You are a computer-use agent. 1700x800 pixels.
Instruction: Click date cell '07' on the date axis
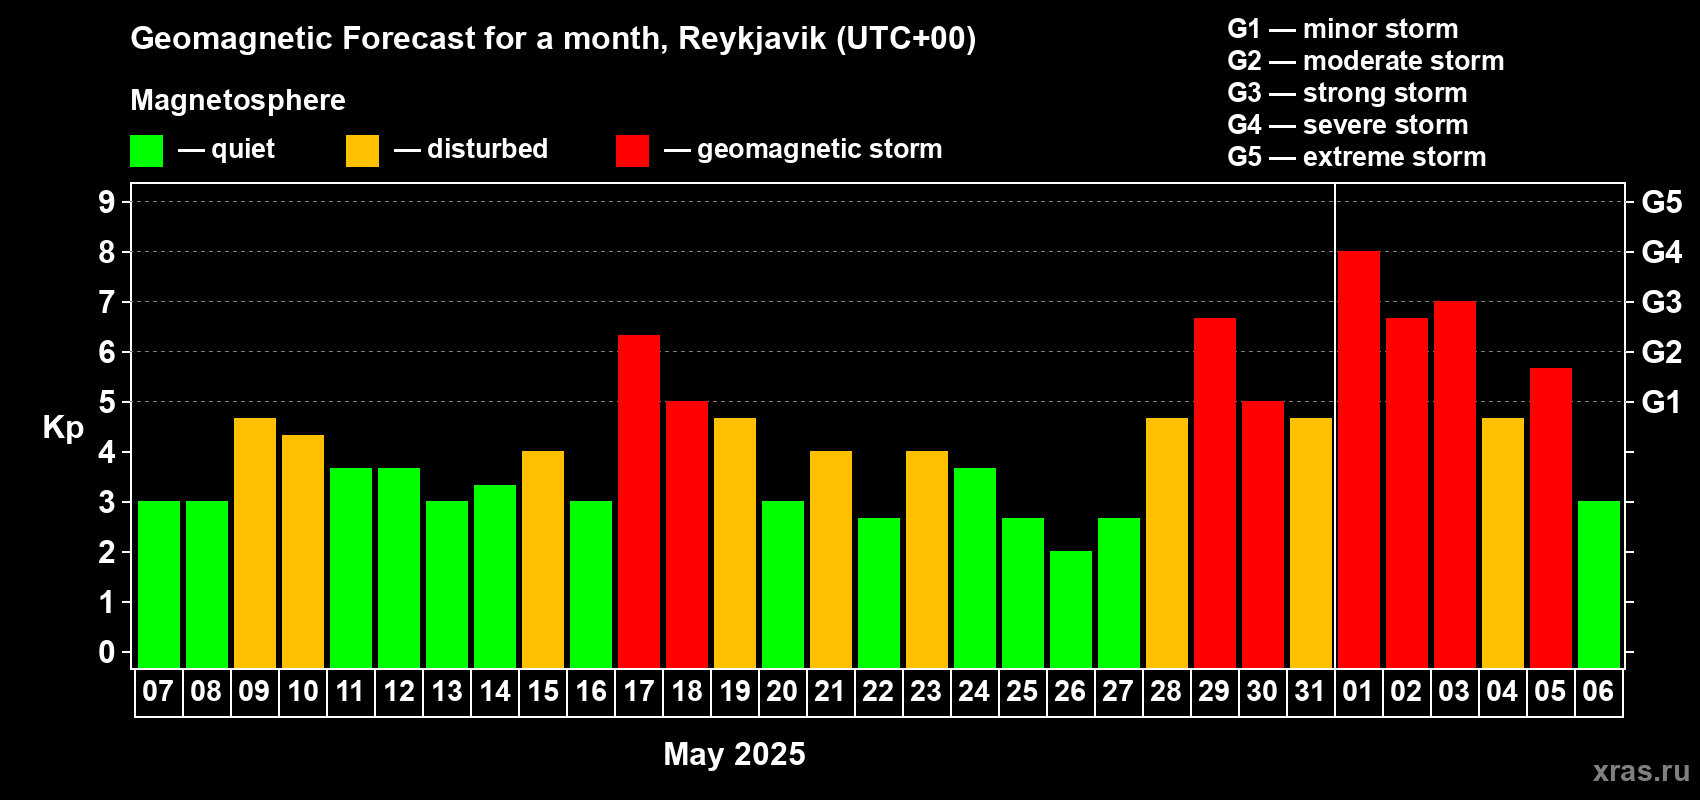[158, 692]
